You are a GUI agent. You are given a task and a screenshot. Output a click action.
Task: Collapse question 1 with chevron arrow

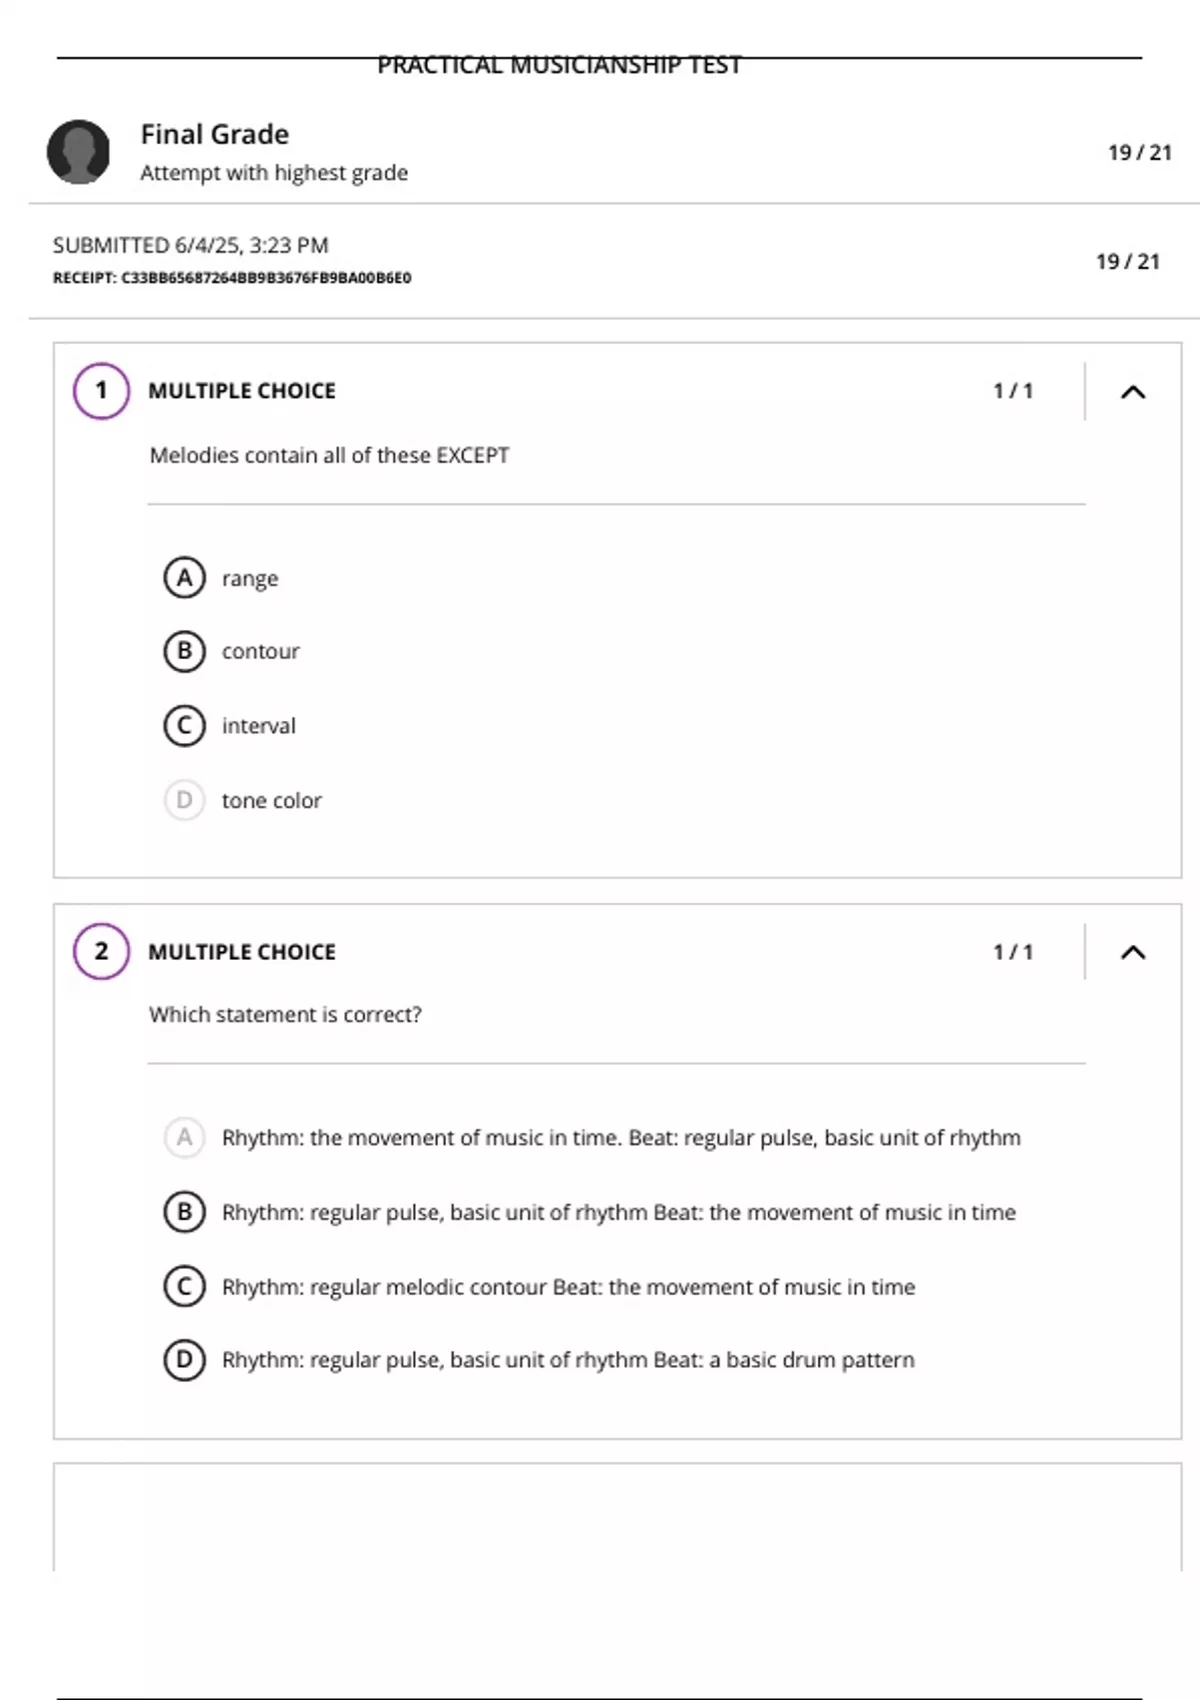click(x=1133, y=392)
